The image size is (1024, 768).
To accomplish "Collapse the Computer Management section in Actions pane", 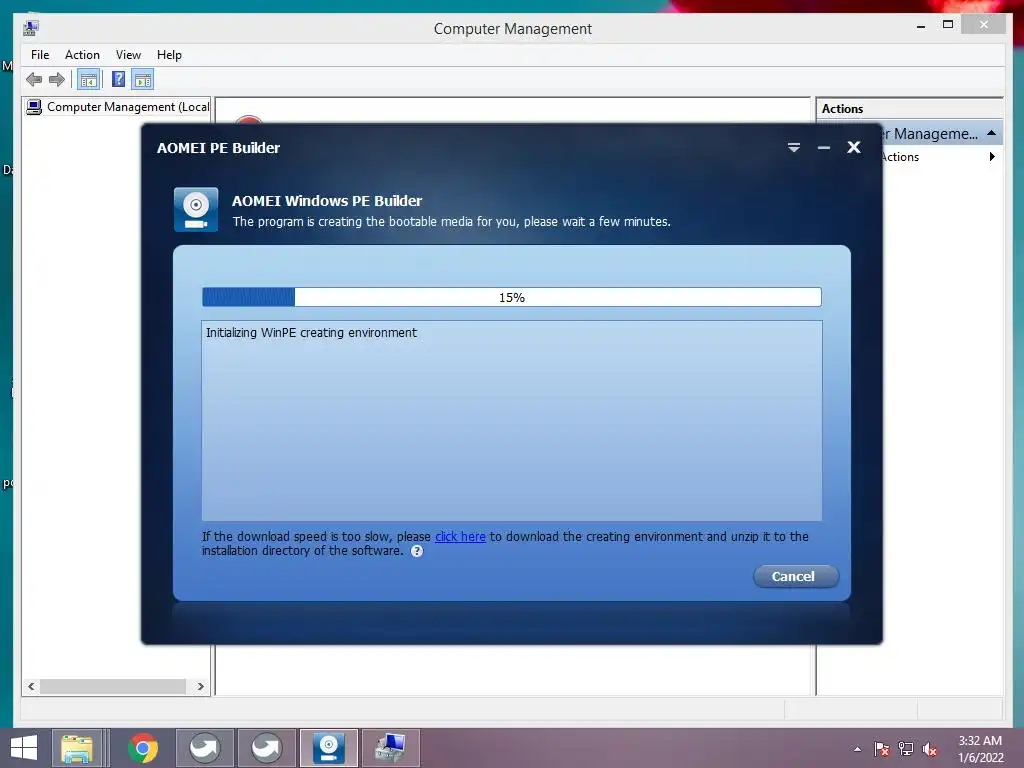I will [x=991, y=133].
